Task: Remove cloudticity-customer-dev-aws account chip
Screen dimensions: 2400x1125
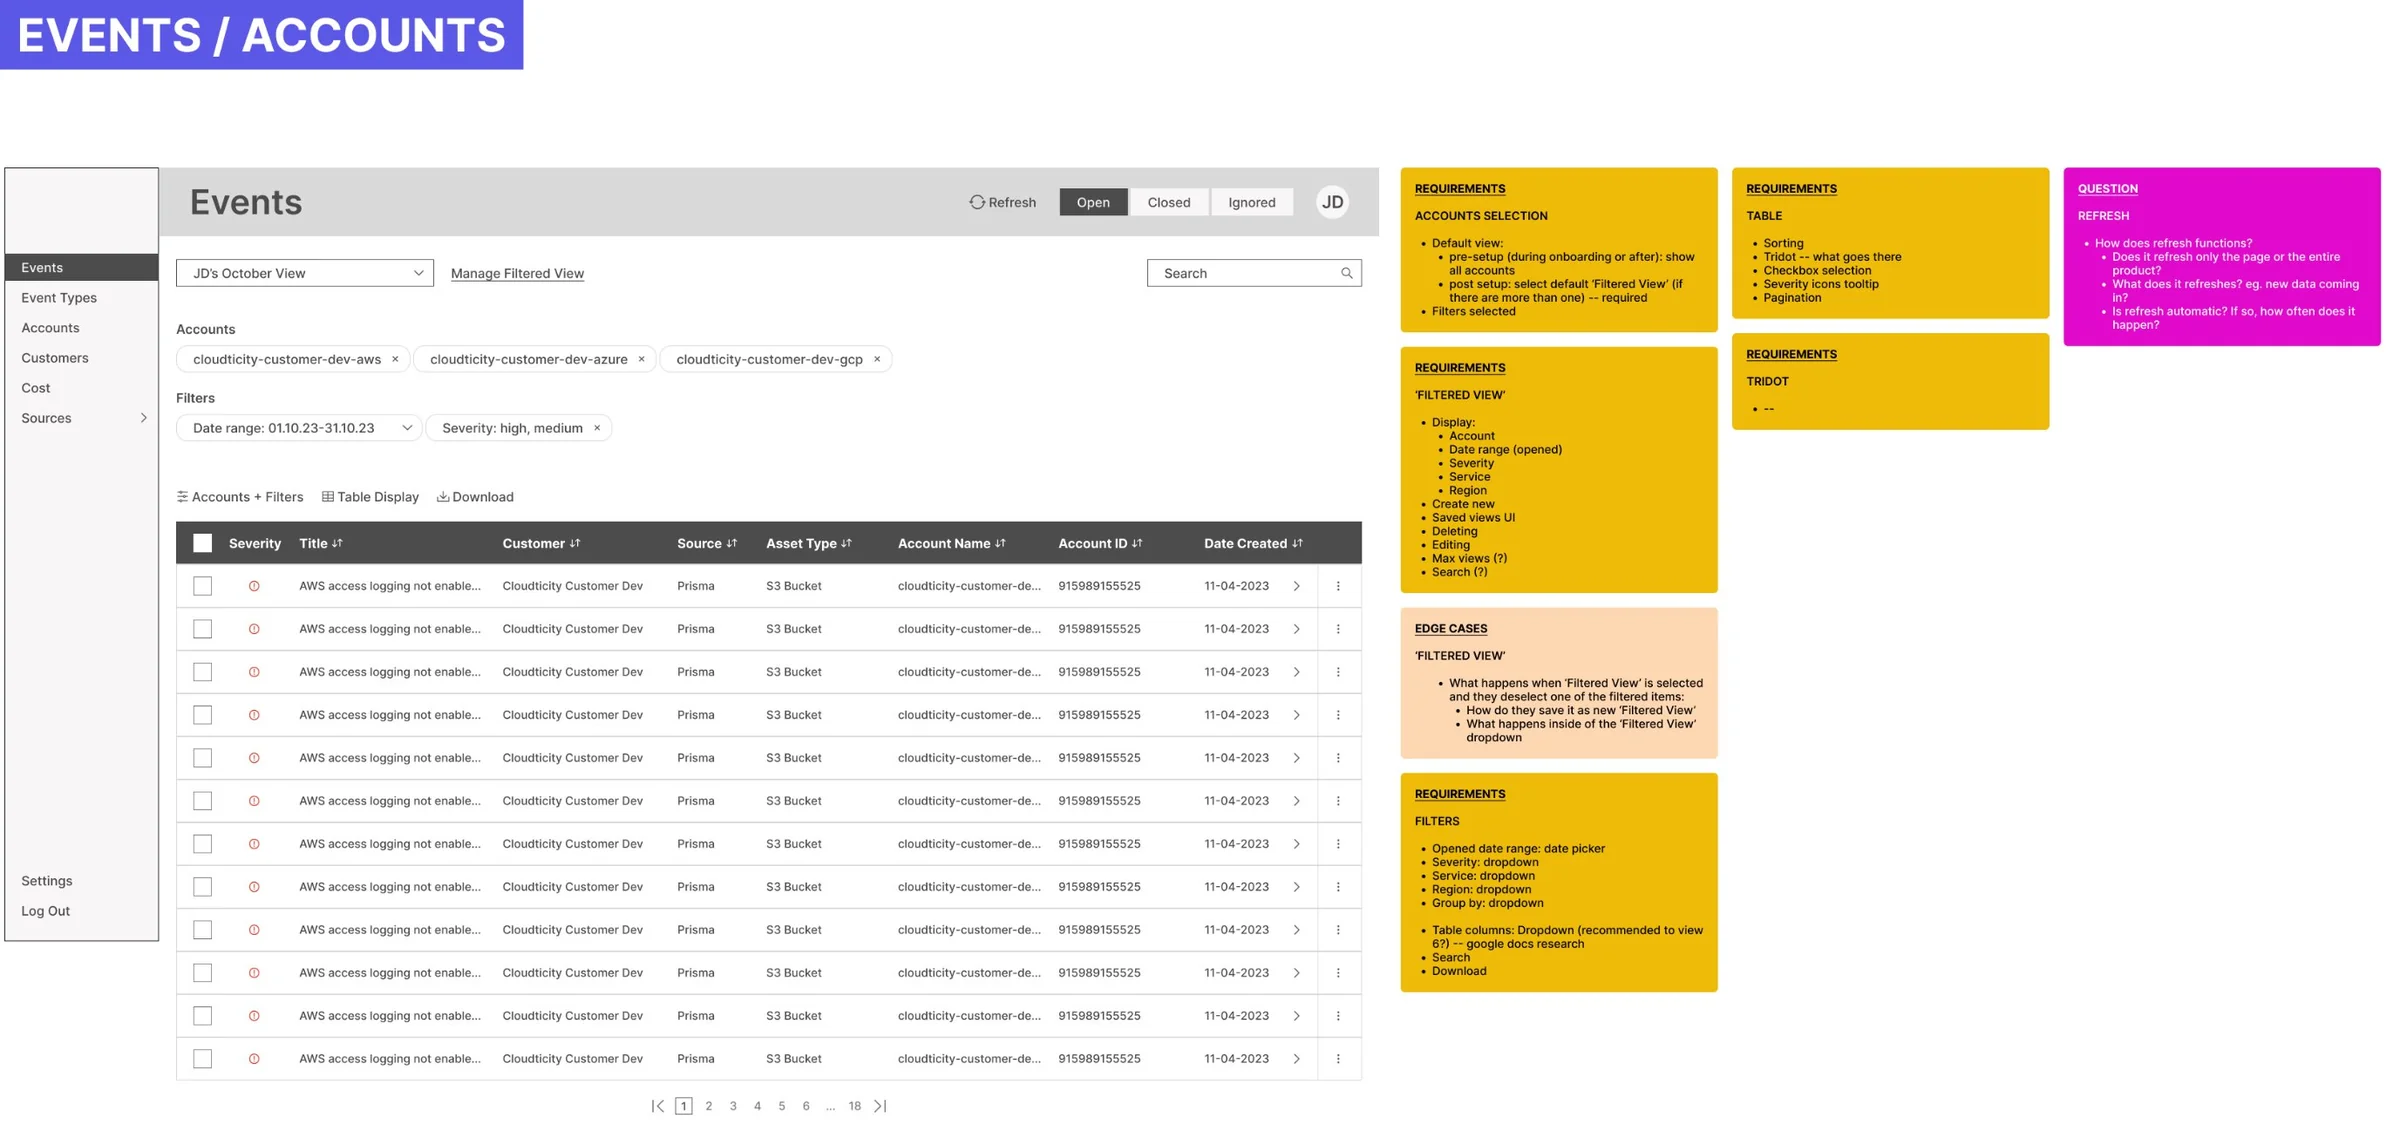Action: (395, 359)
